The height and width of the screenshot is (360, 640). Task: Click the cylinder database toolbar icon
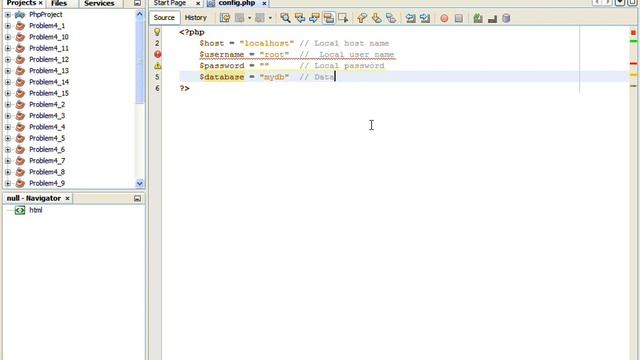click(506, 18)
